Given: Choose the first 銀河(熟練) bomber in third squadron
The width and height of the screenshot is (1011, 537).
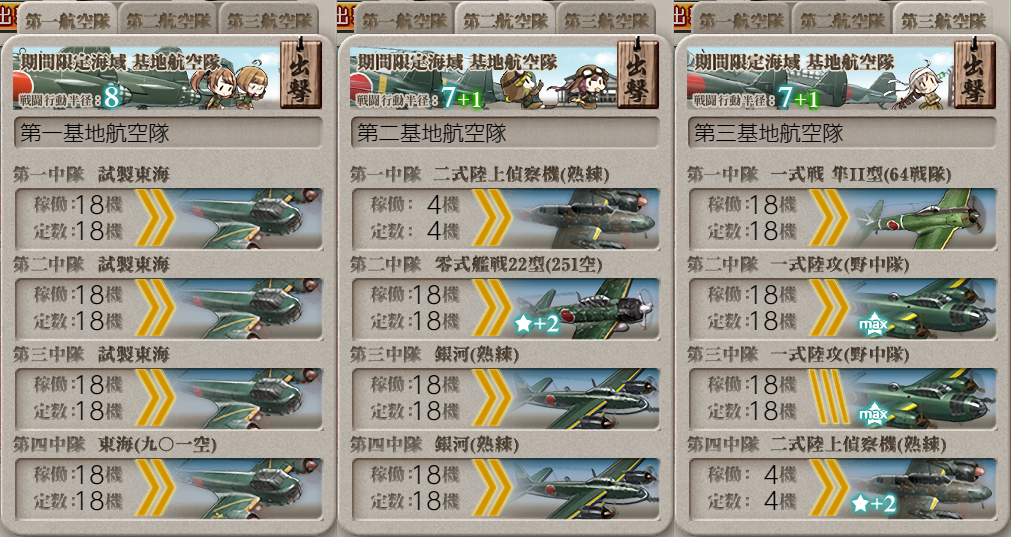Looking at the screenshot, I should [584, 398].
